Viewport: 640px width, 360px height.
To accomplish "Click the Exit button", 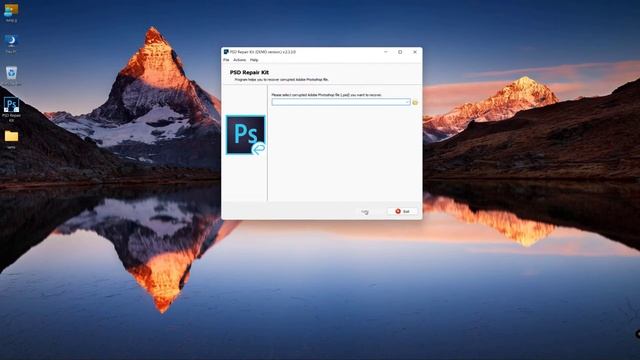I will pos(402,211).
